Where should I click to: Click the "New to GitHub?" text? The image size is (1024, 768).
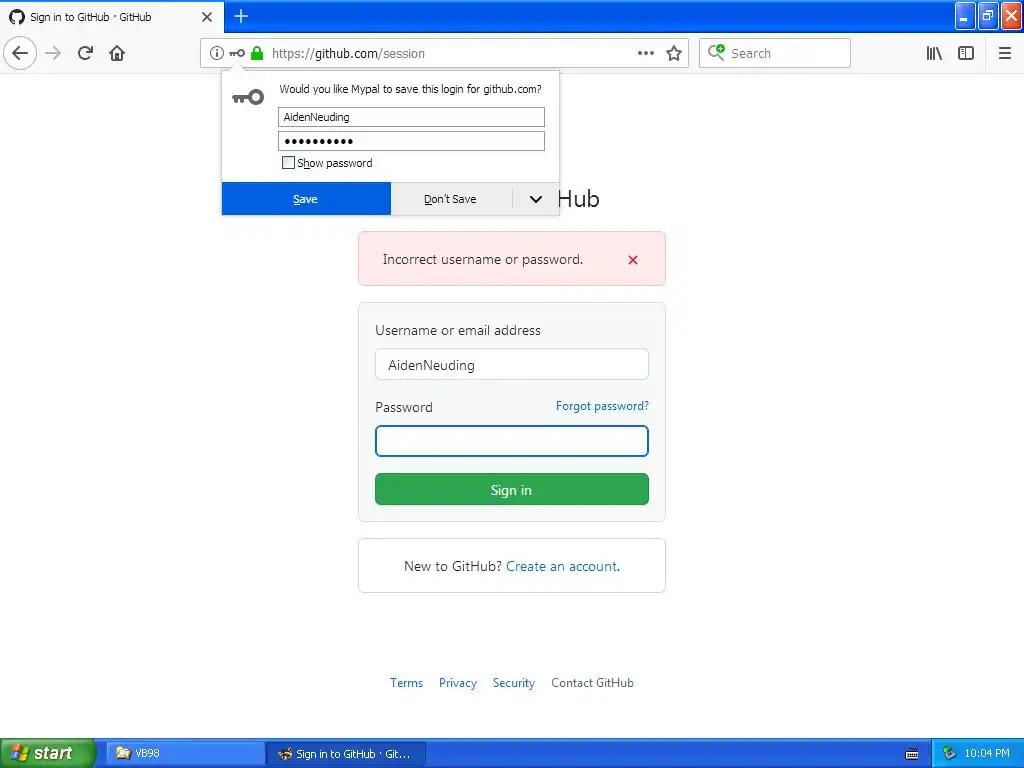tap(453, 566)
